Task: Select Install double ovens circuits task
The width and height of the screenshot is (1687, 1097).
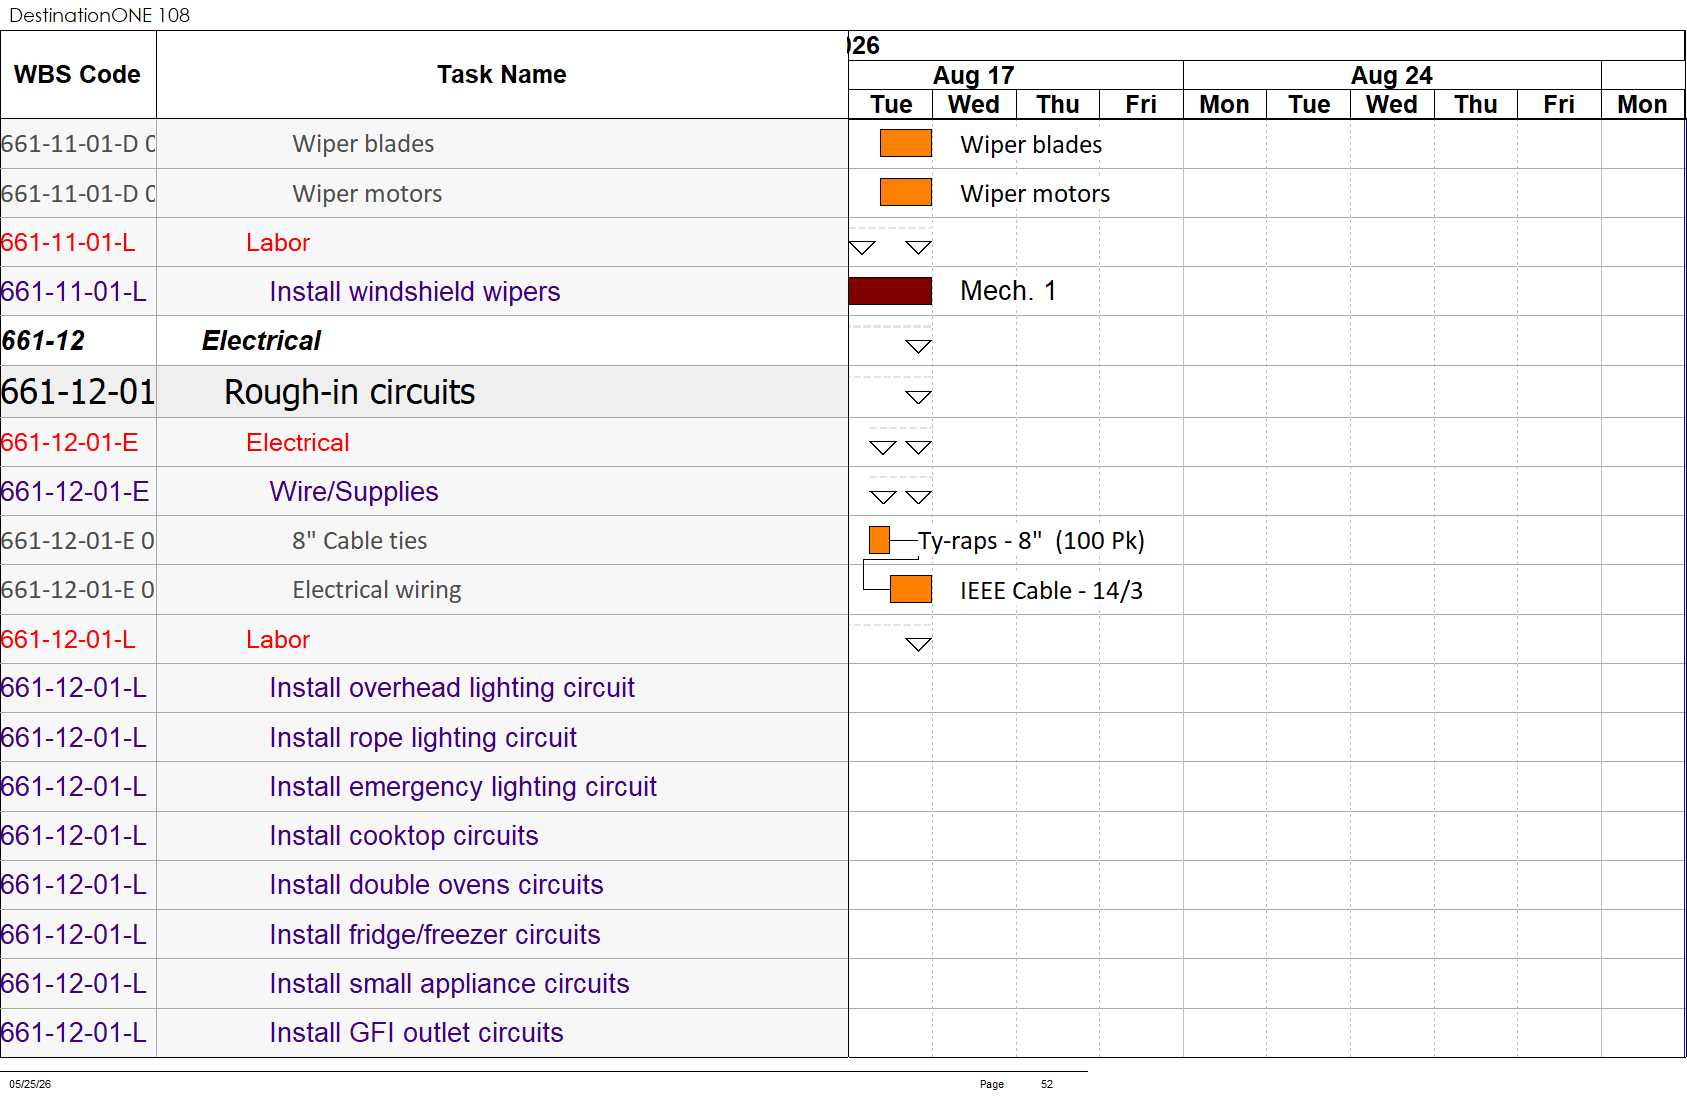Action: 424,885
